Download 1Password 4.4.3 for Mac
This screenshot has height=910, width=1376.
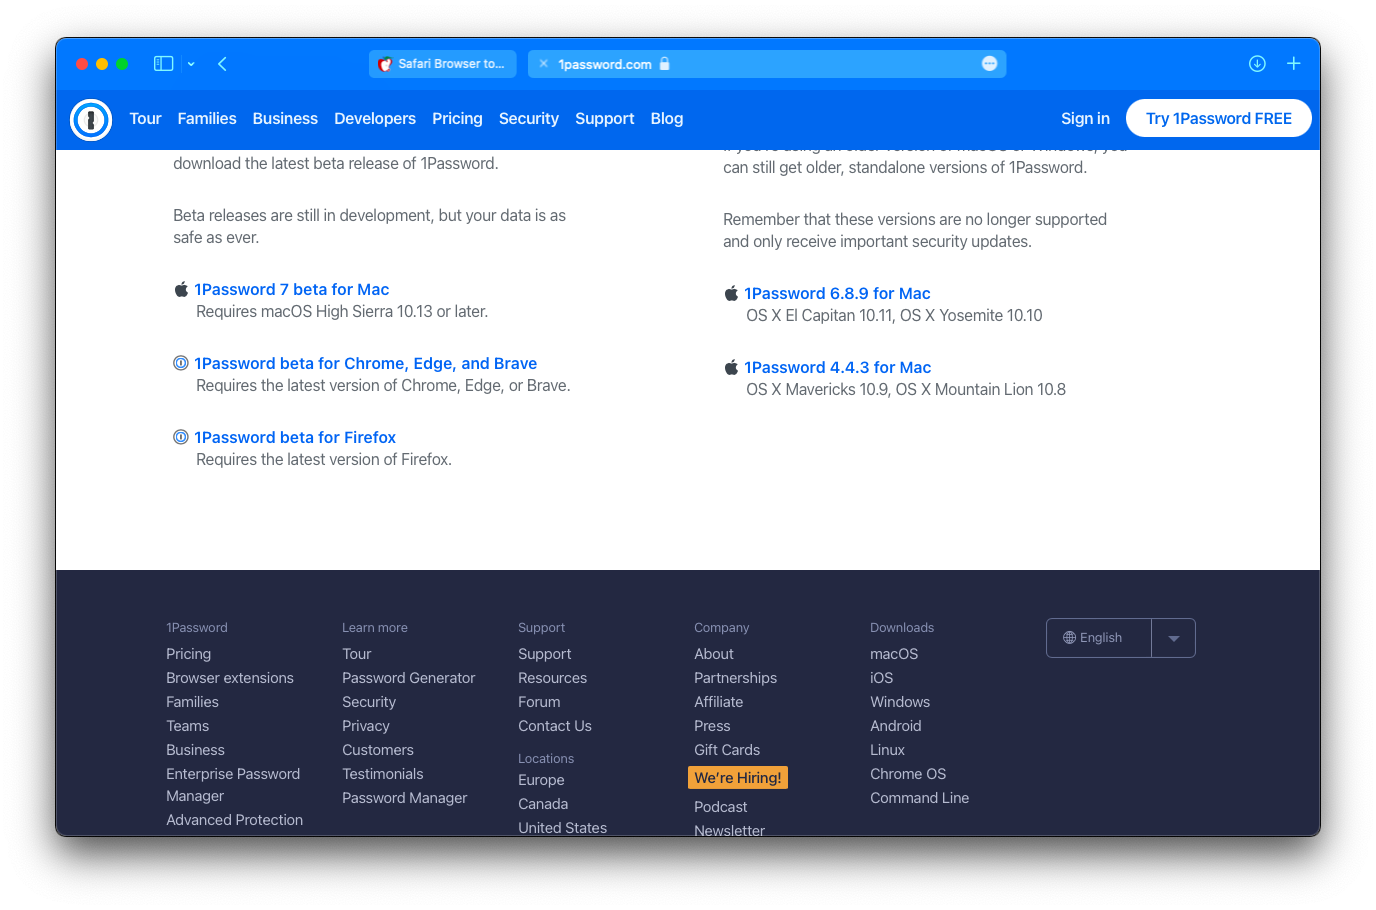coord(838,368)
